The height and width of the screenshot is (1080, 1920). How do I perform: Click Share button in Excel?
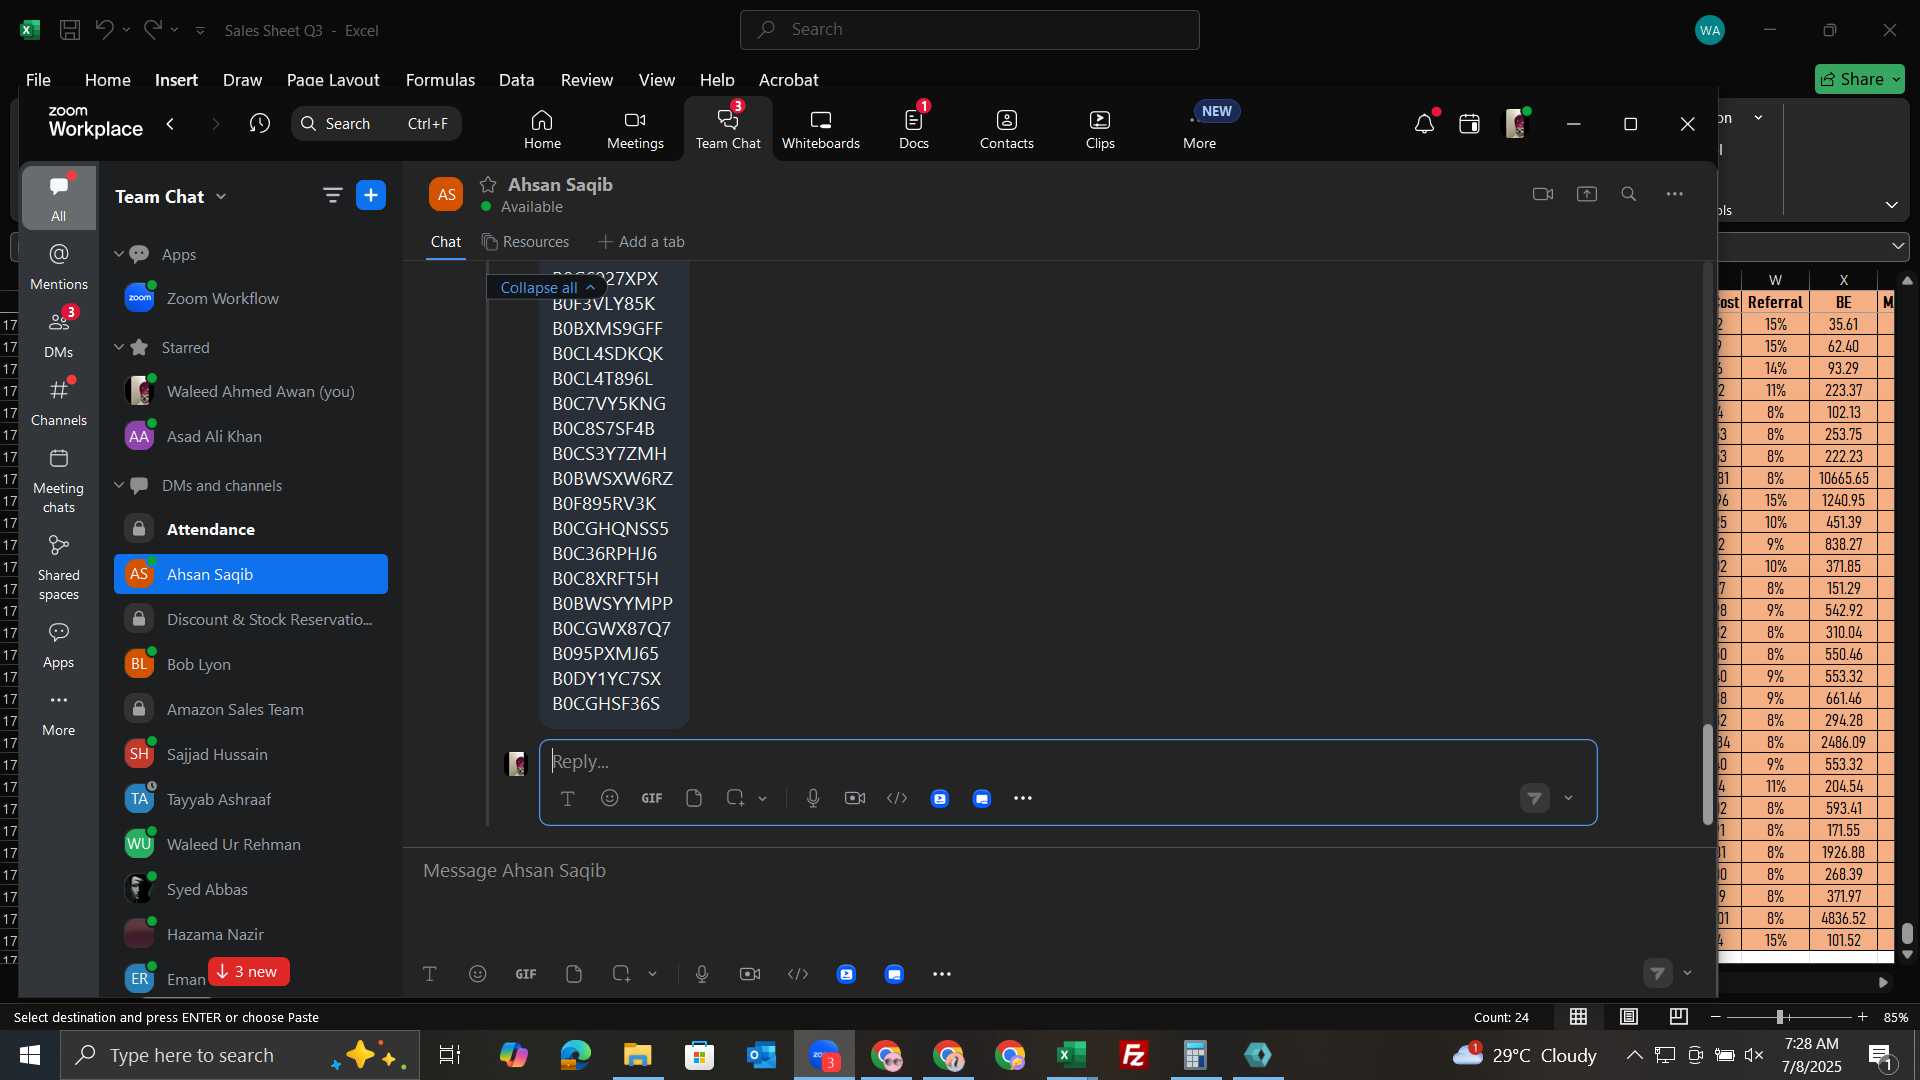coord(1860,79)
